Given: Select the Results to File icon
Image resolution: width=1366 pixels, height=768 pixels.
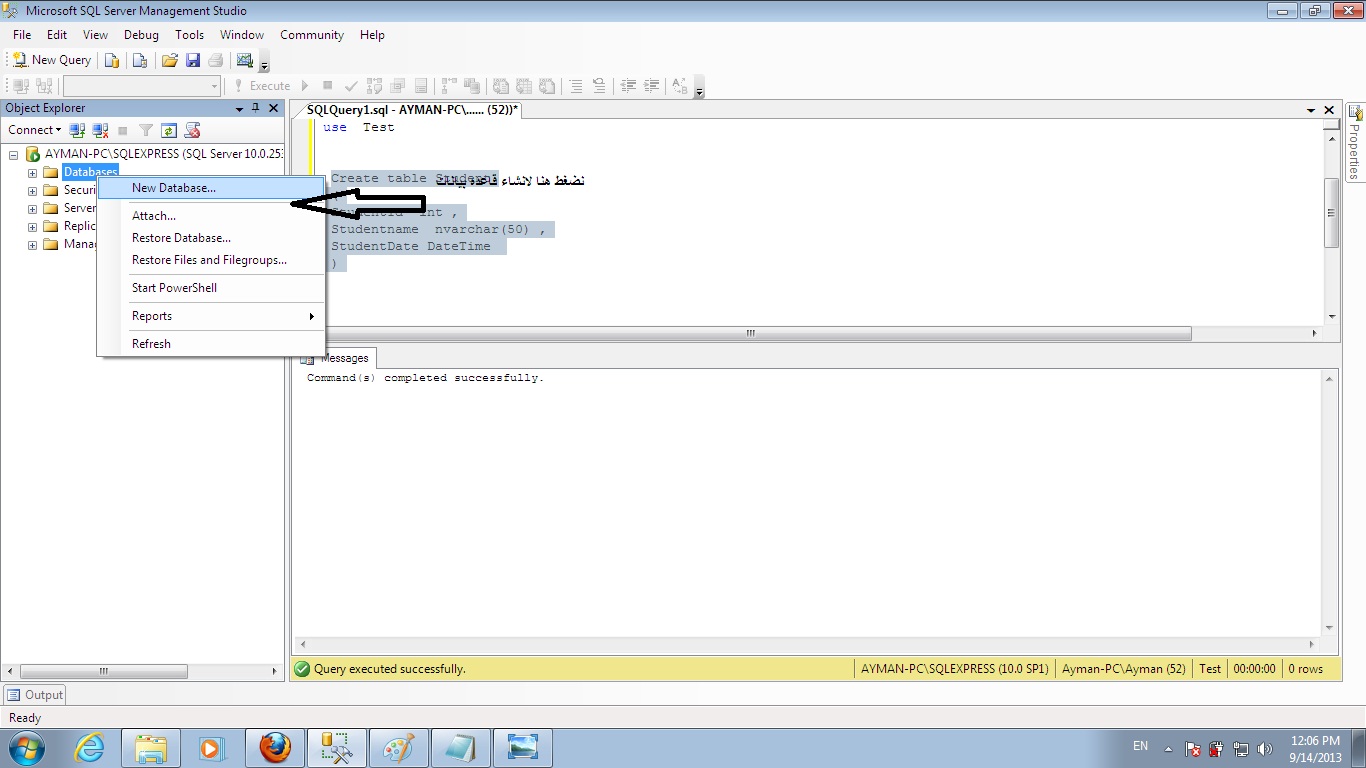Looking at the screenshot, I should 547,86.
